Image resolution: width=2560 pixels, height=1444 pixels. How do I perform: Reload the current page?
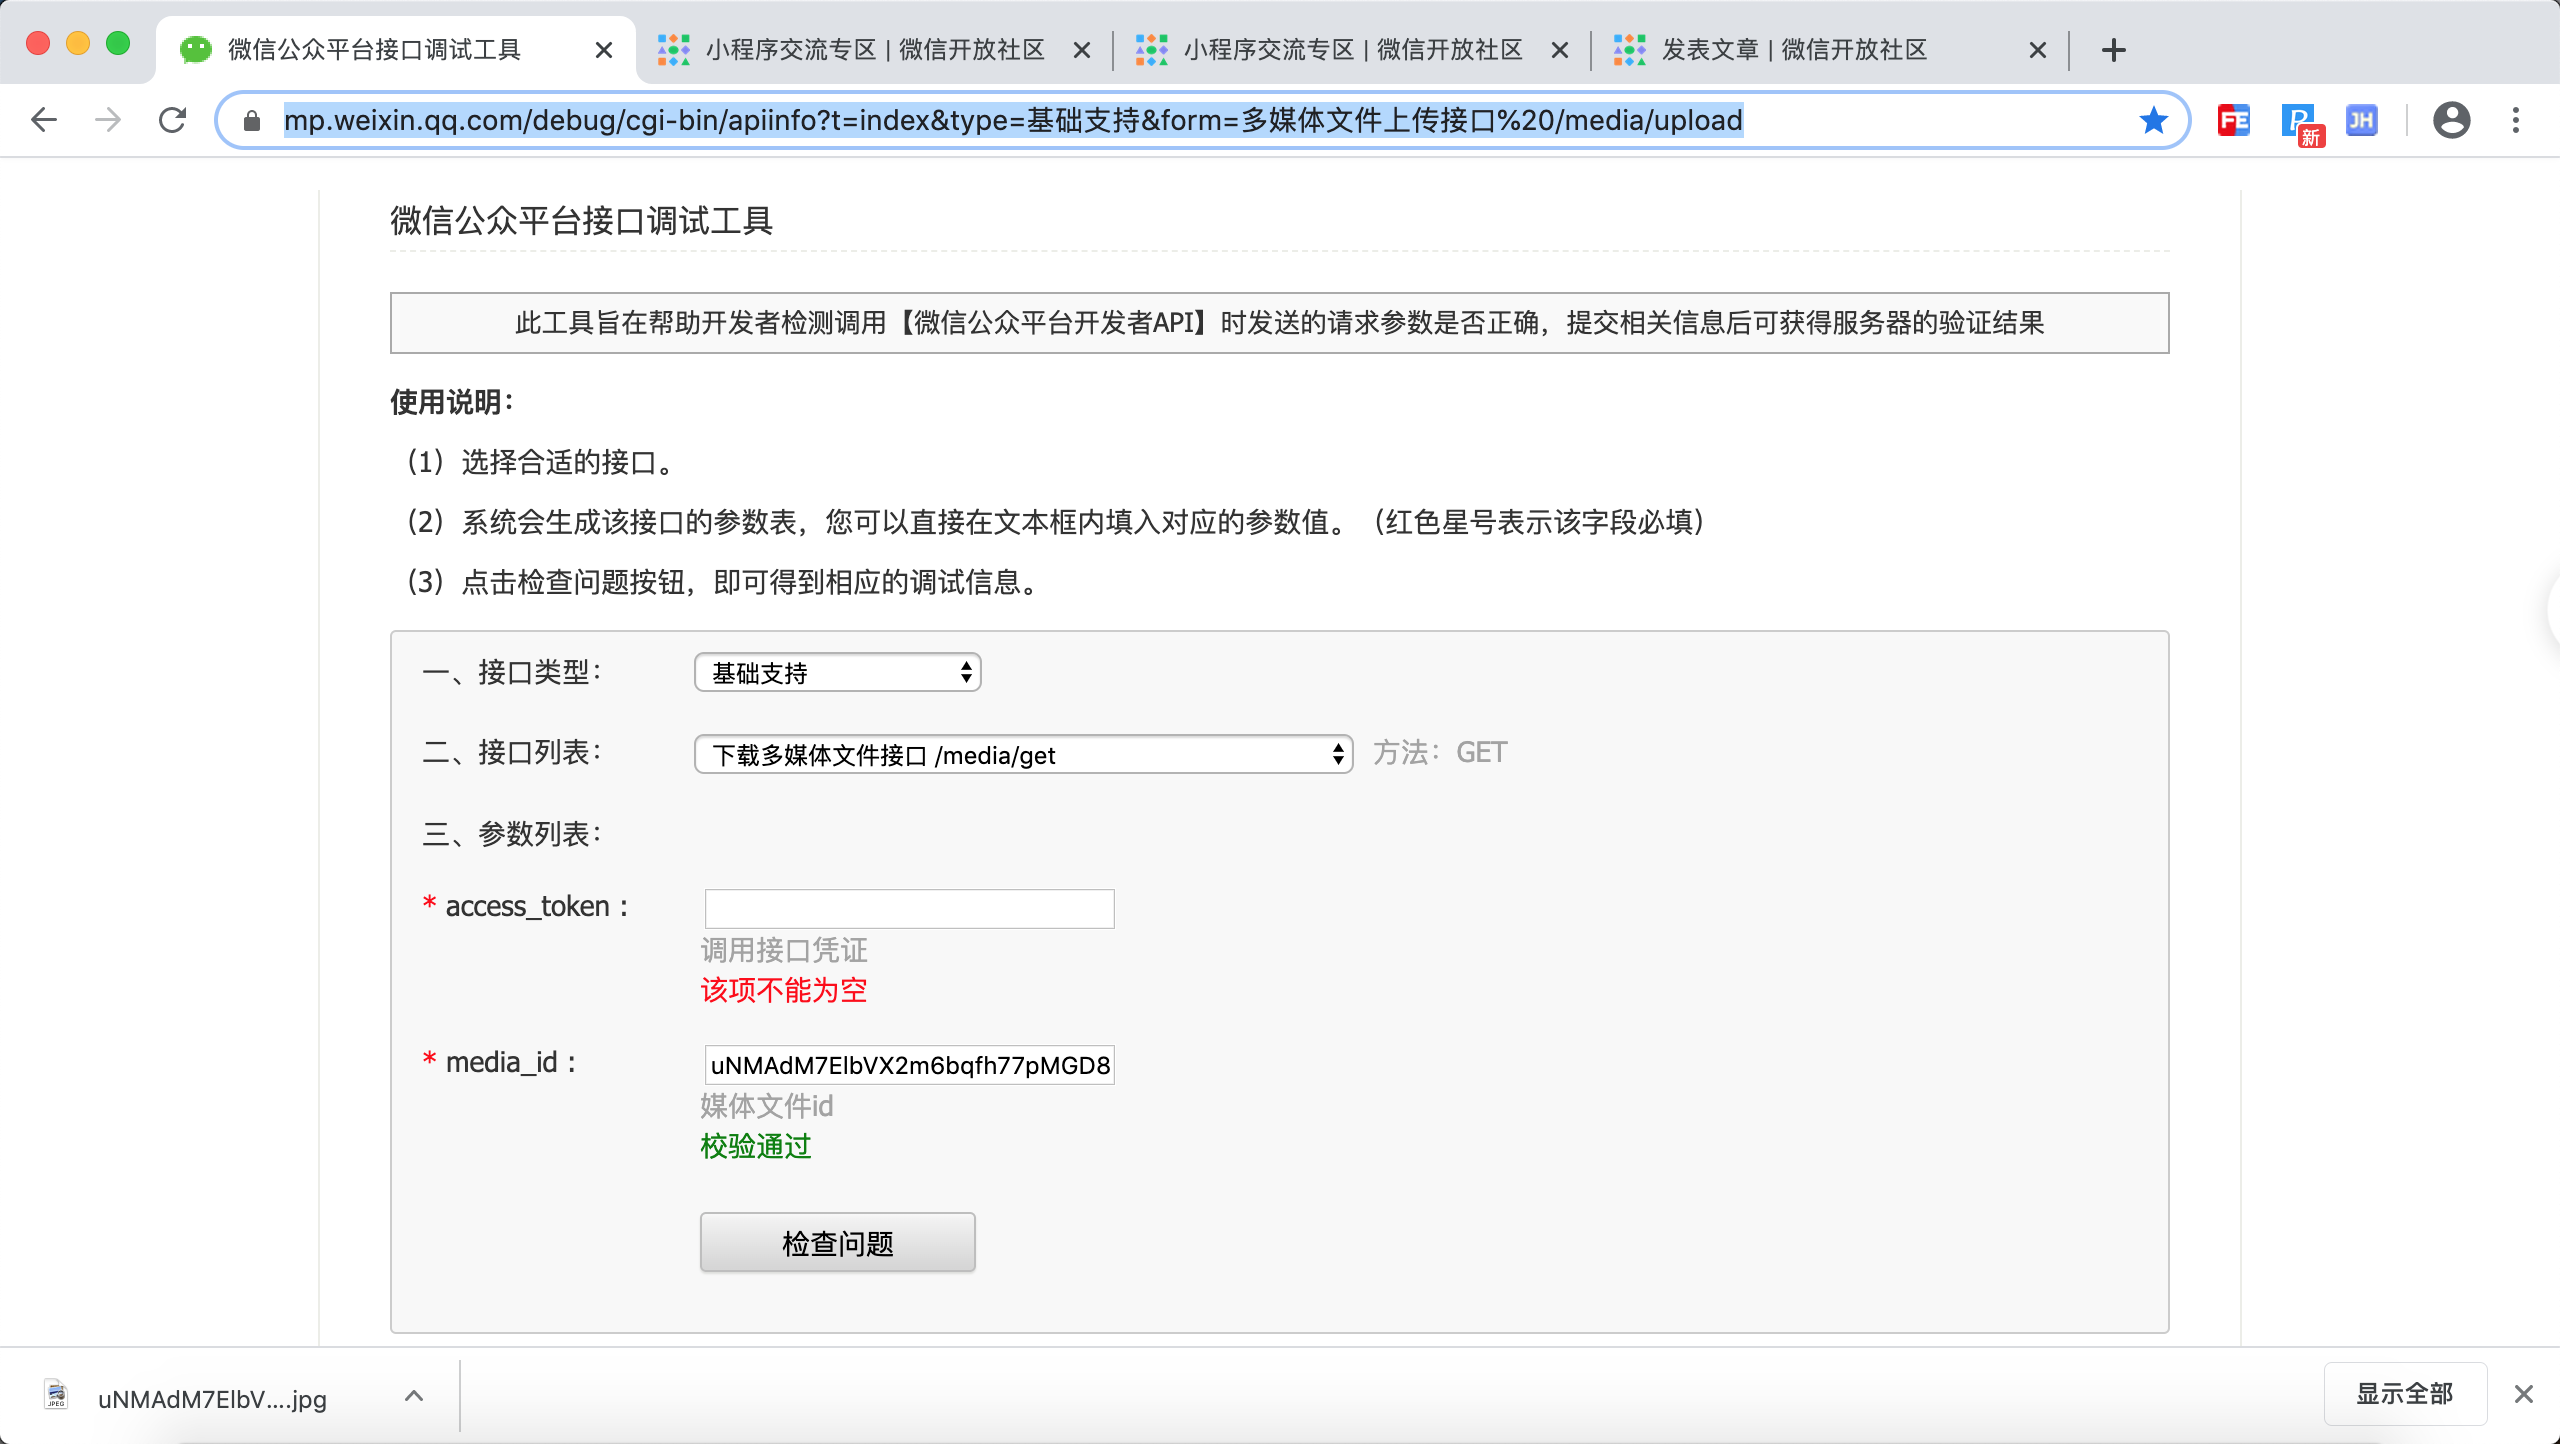[172, 120]
